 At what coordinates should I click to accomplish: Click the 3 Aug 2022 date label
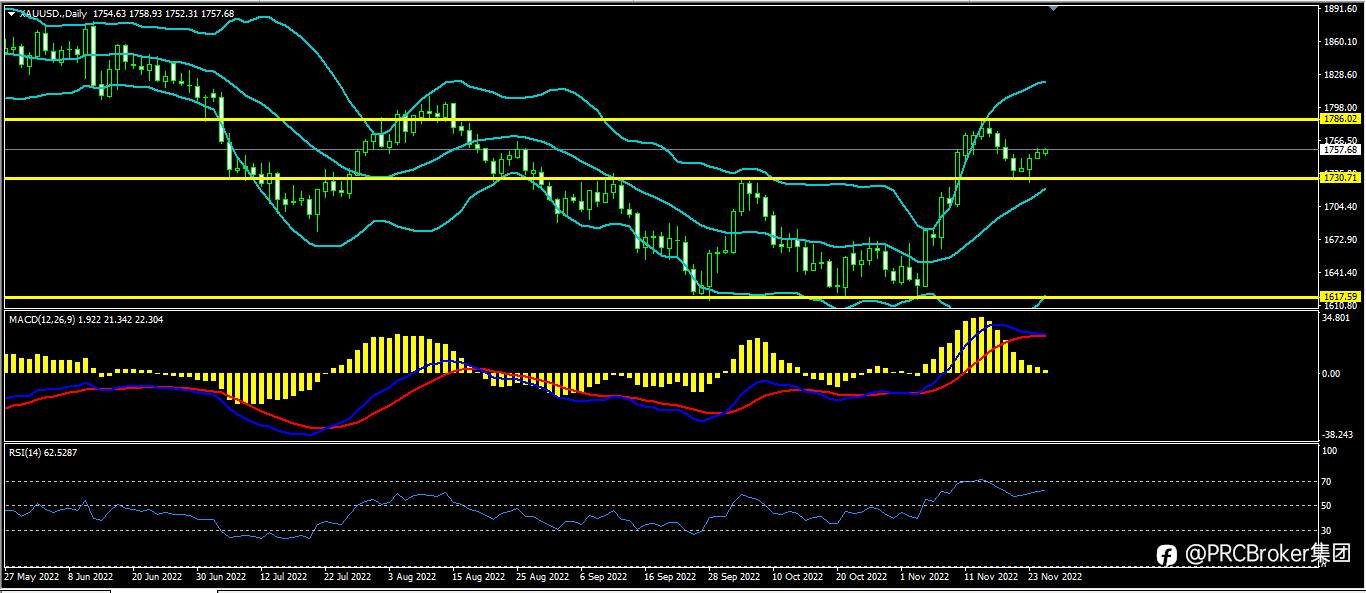tap(411, 577)
